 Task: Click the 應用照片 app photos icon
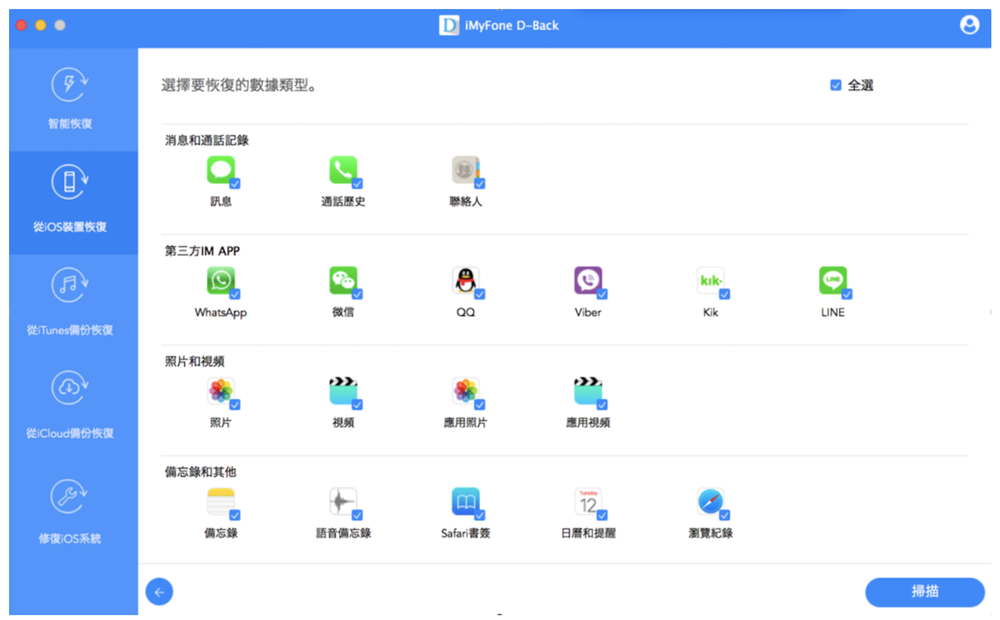tap(466, 391)
